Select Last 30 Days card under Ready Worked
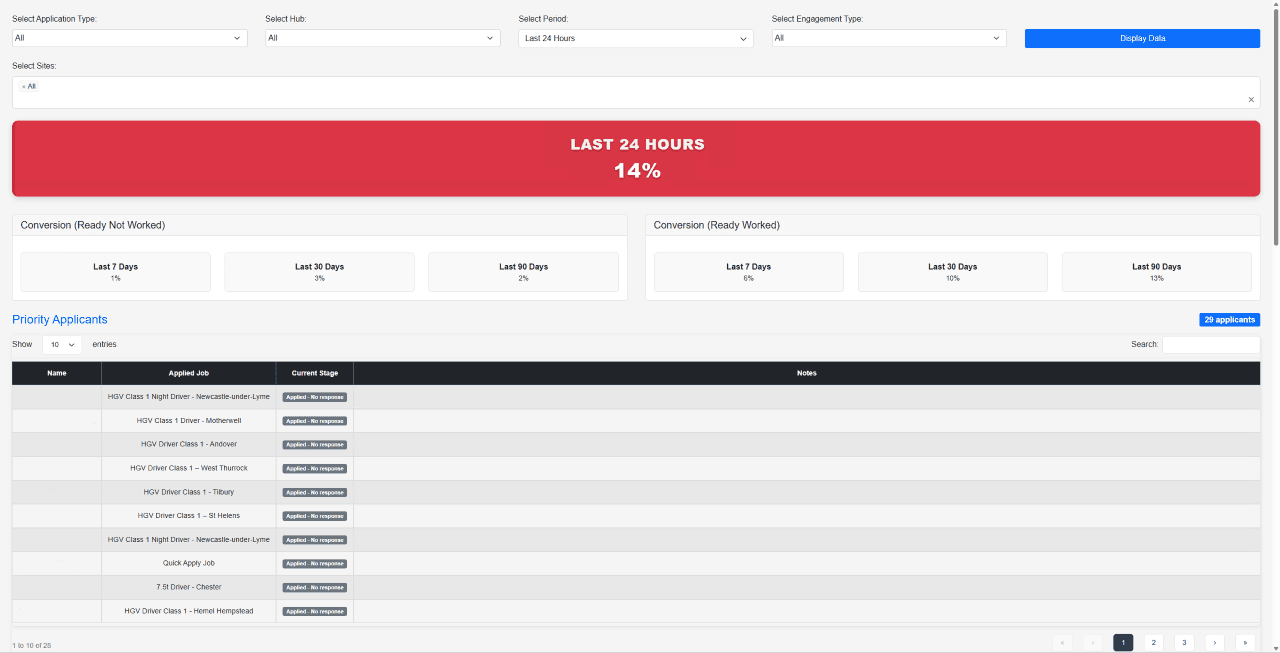The height and width of the screenshot is (653, 1280). coord(952,272)
